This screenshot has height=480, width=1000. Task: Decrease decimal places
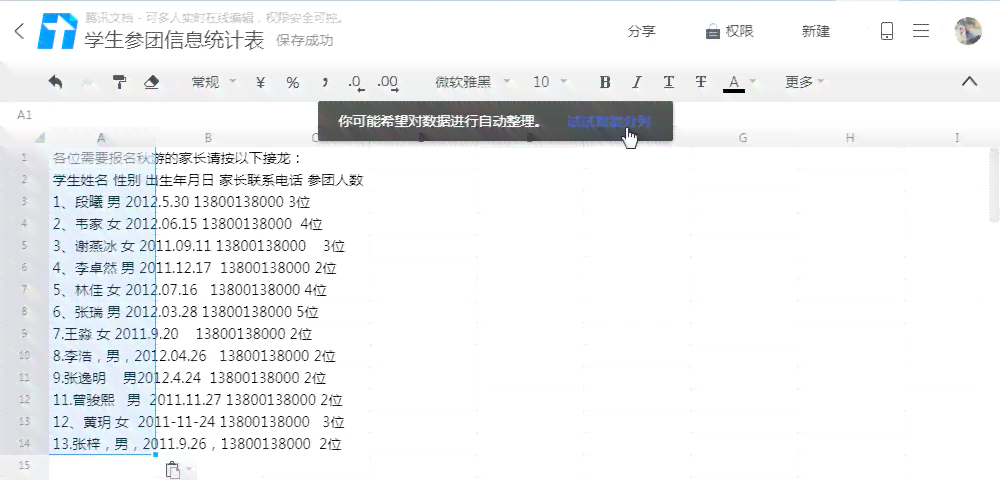(357, 82)
